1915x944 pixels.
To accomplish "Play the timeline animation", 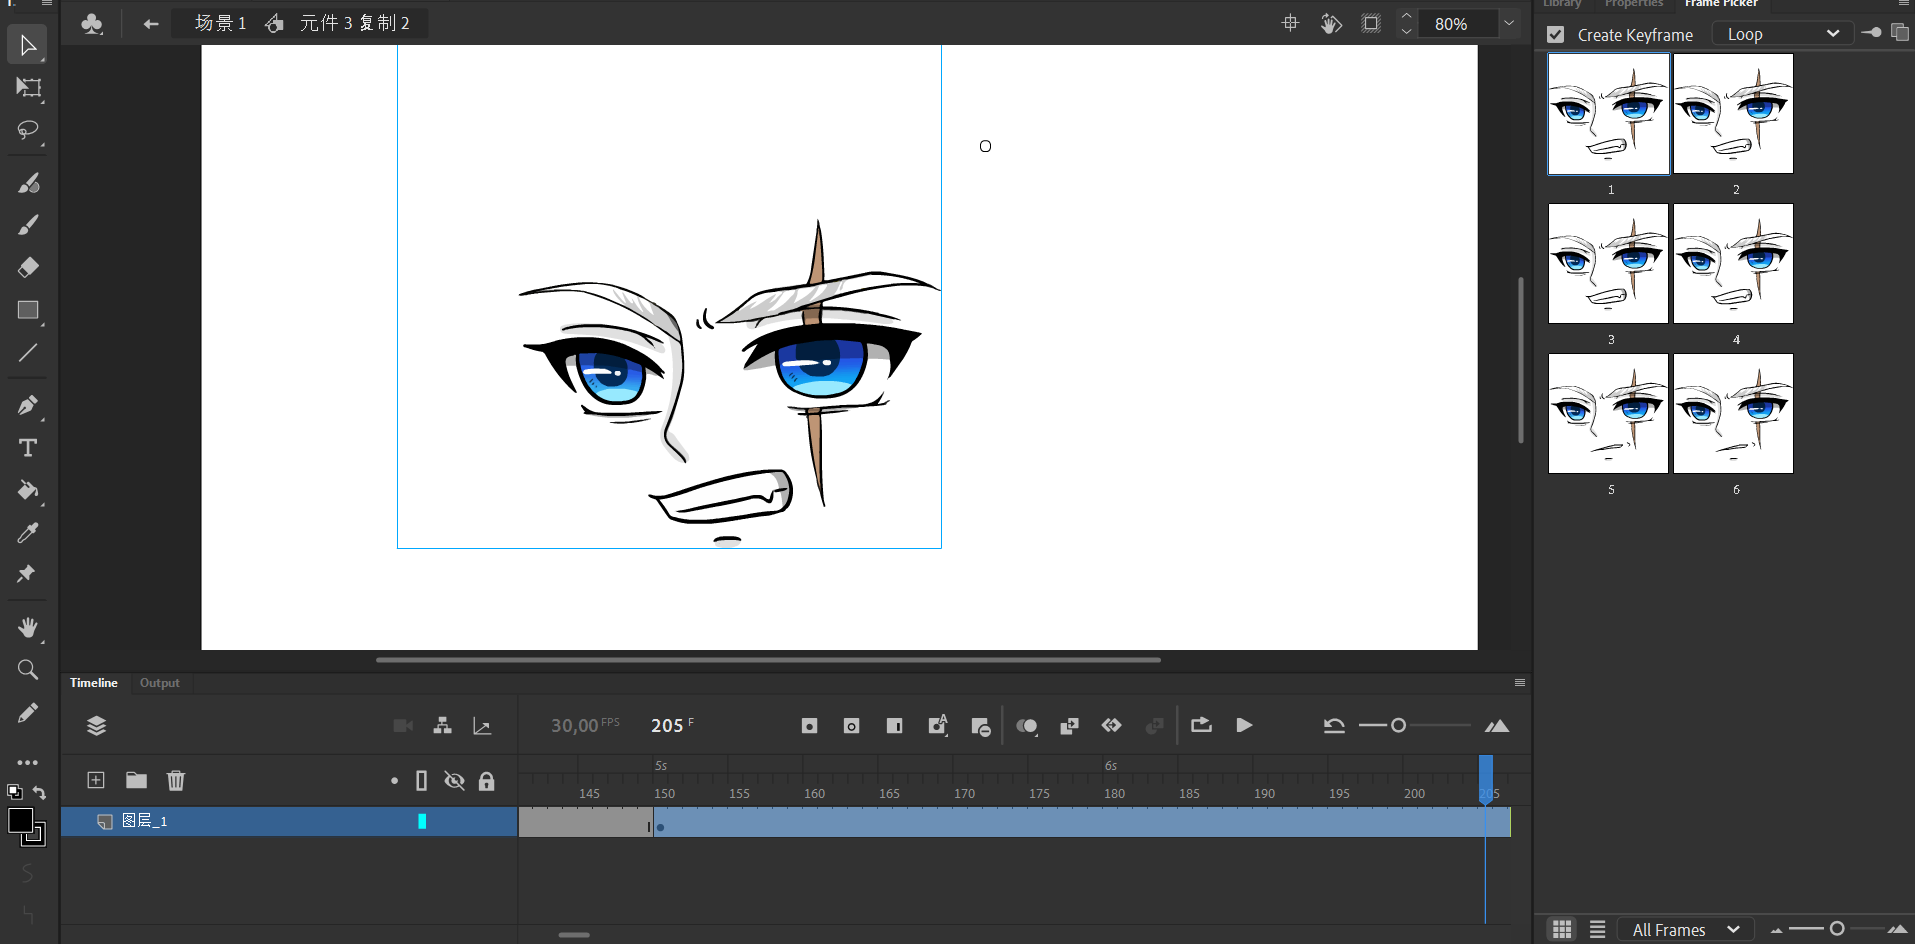I will click(x=1244, y=726).
